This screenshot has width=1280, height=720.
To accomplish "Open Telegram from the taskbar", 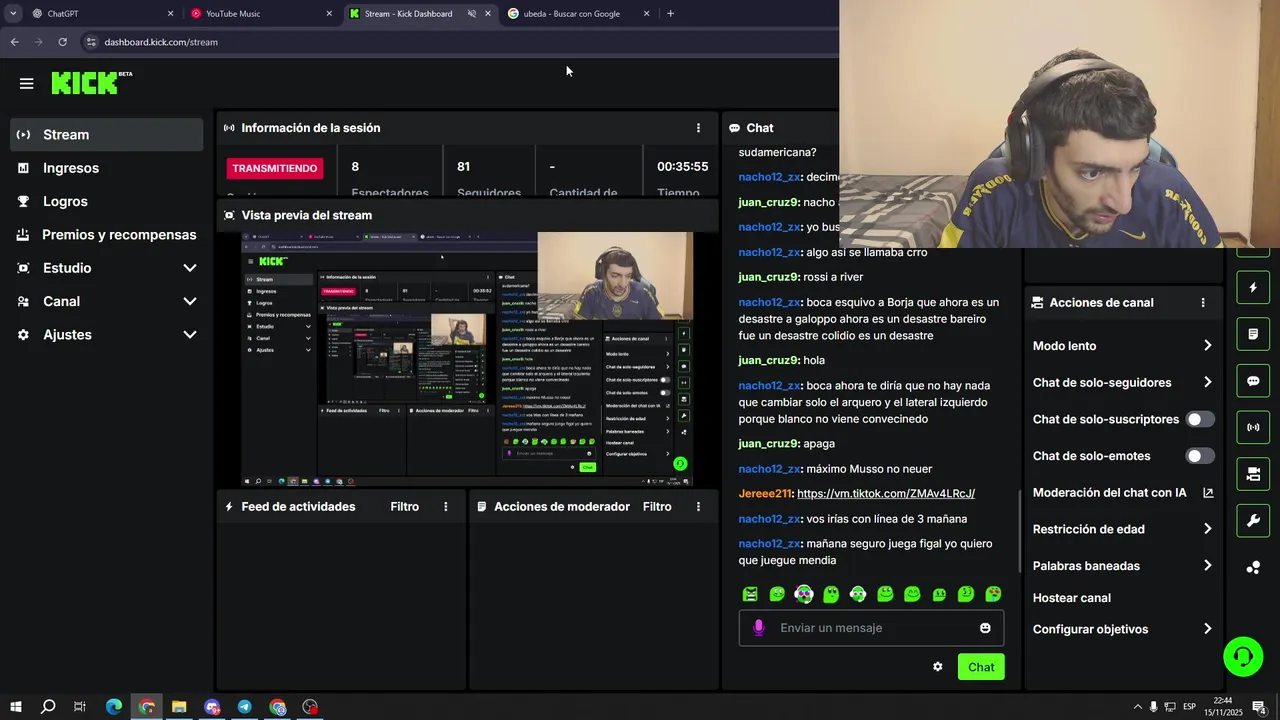I will click(245, 707).
